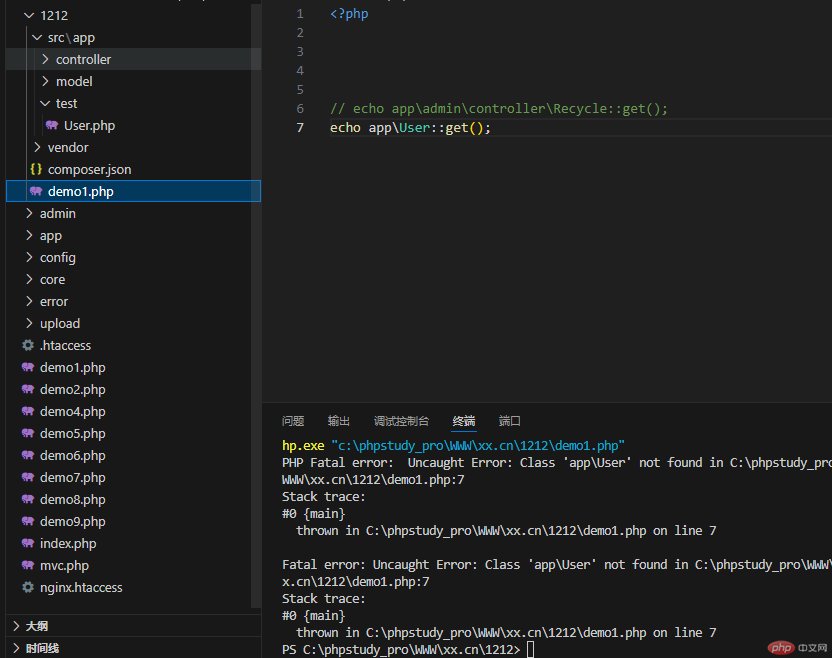Click the commented Recycle::get() code line
832x658 pixels.
pyautogui.click(x=499, y=109)
